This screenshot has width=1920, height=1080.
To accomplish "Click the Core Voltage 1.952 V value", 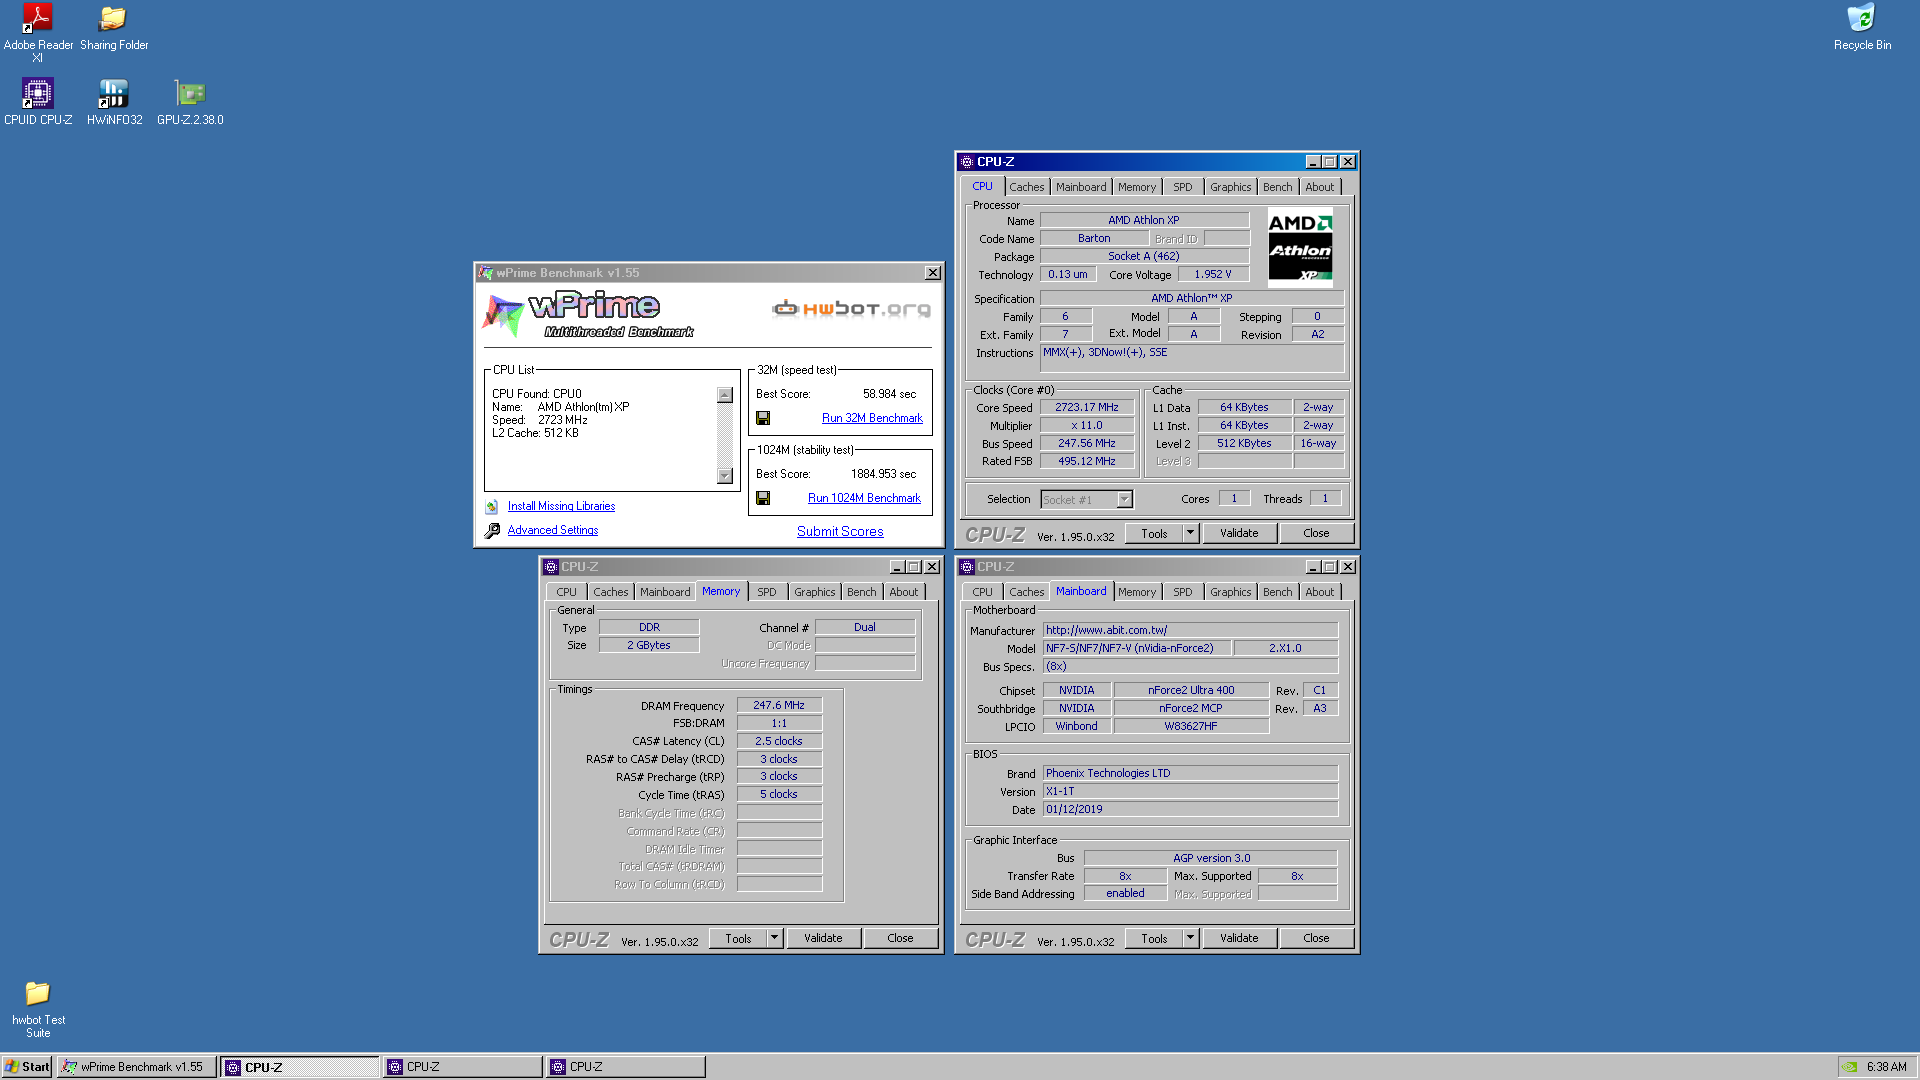I will (x=1213, y=274).
